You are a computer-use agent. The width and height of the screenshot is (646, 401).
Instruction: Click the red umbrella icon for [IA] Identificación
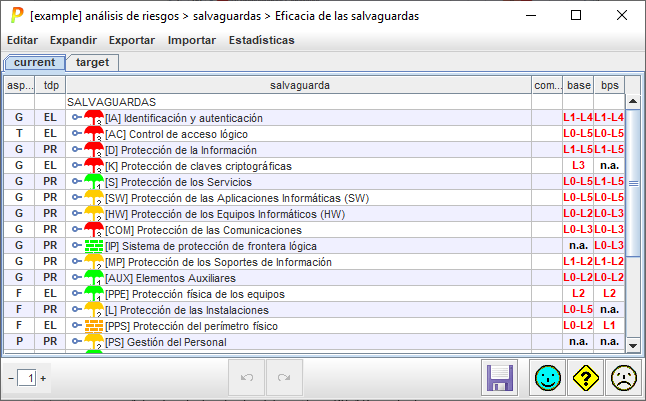coord(93,118)
